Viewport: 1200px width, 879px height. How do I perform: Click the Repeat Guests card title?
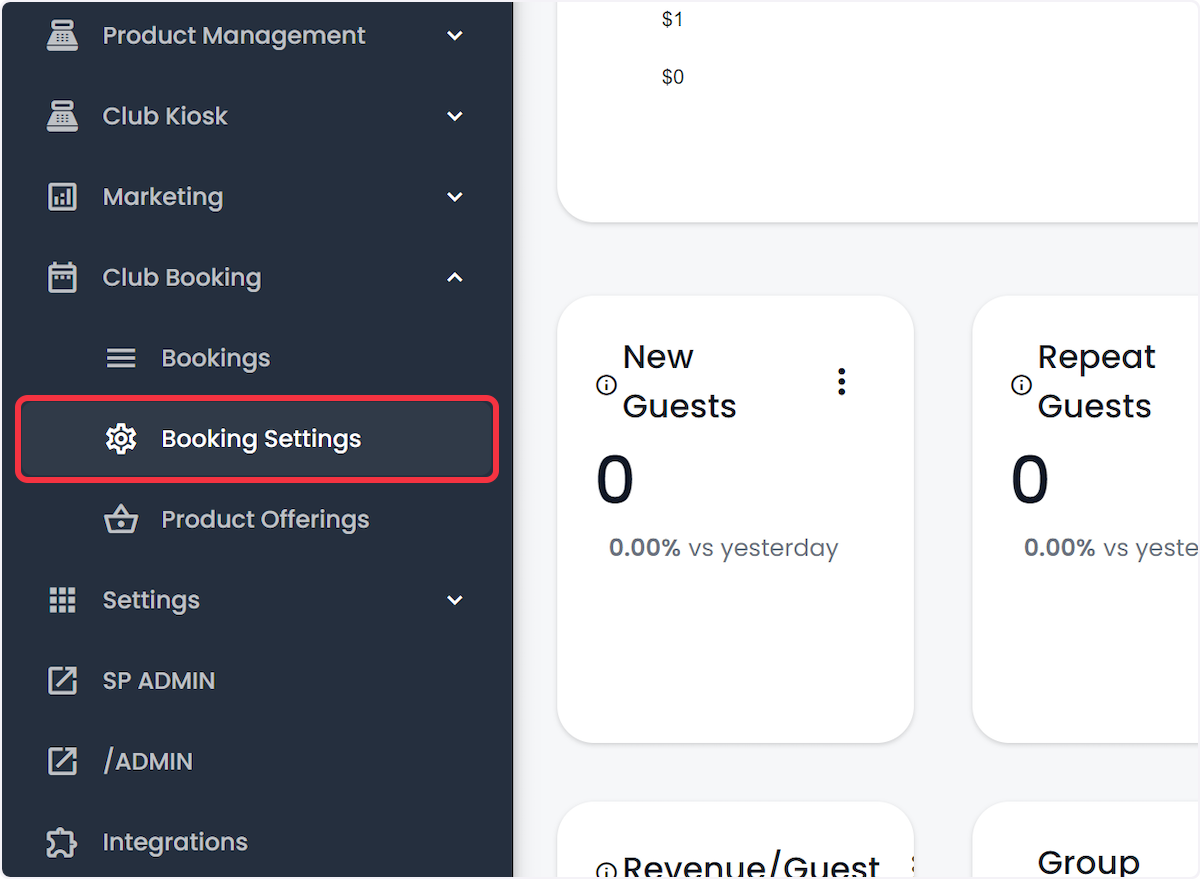coord(1096,381)
